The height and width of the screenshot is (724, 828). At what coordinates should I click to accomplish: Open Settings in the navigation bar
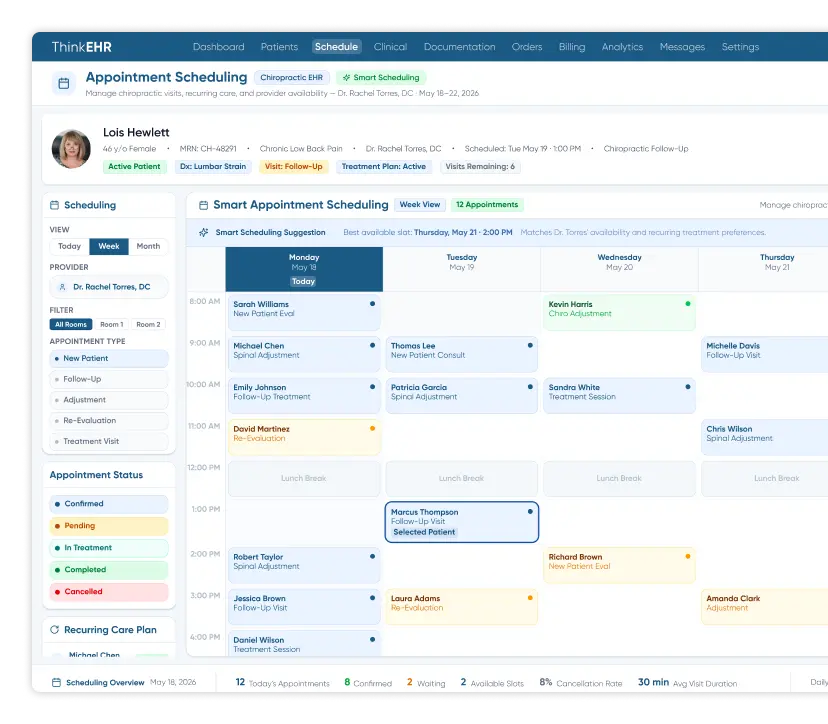(x=740, y=47)
